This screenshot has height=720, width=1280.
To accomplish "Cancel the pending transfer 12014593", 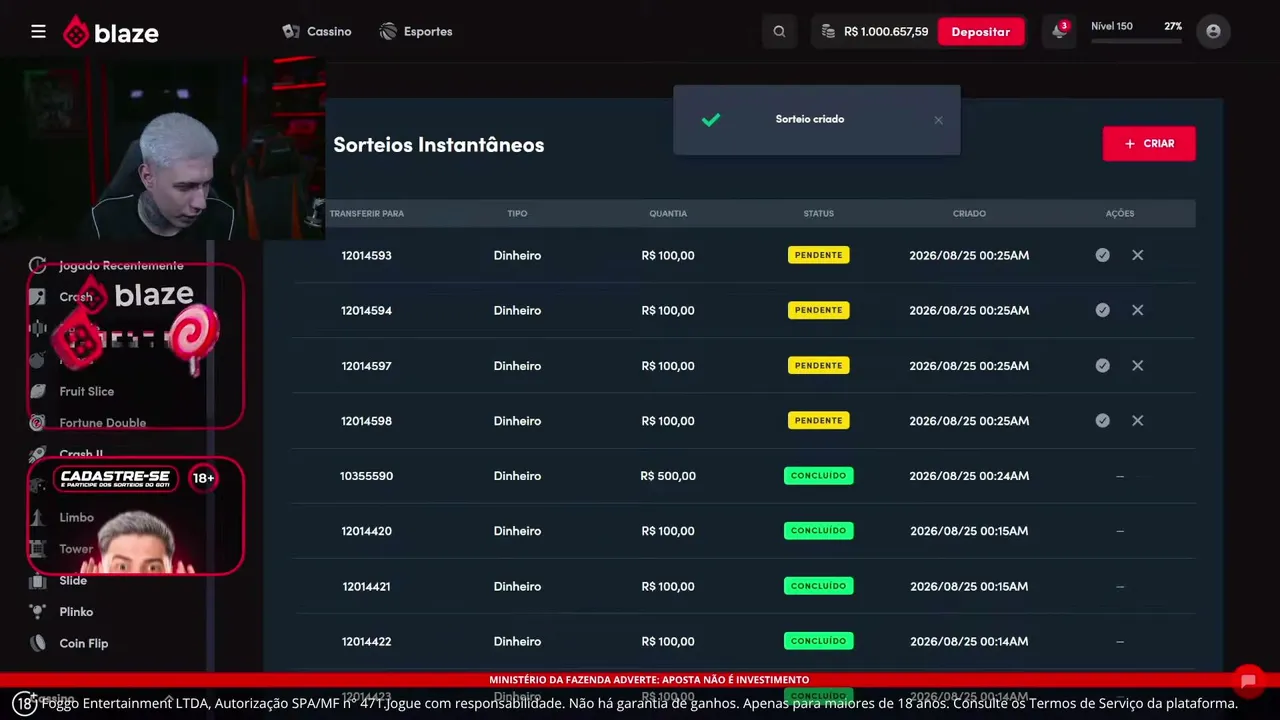I will tap(1137, 255).
